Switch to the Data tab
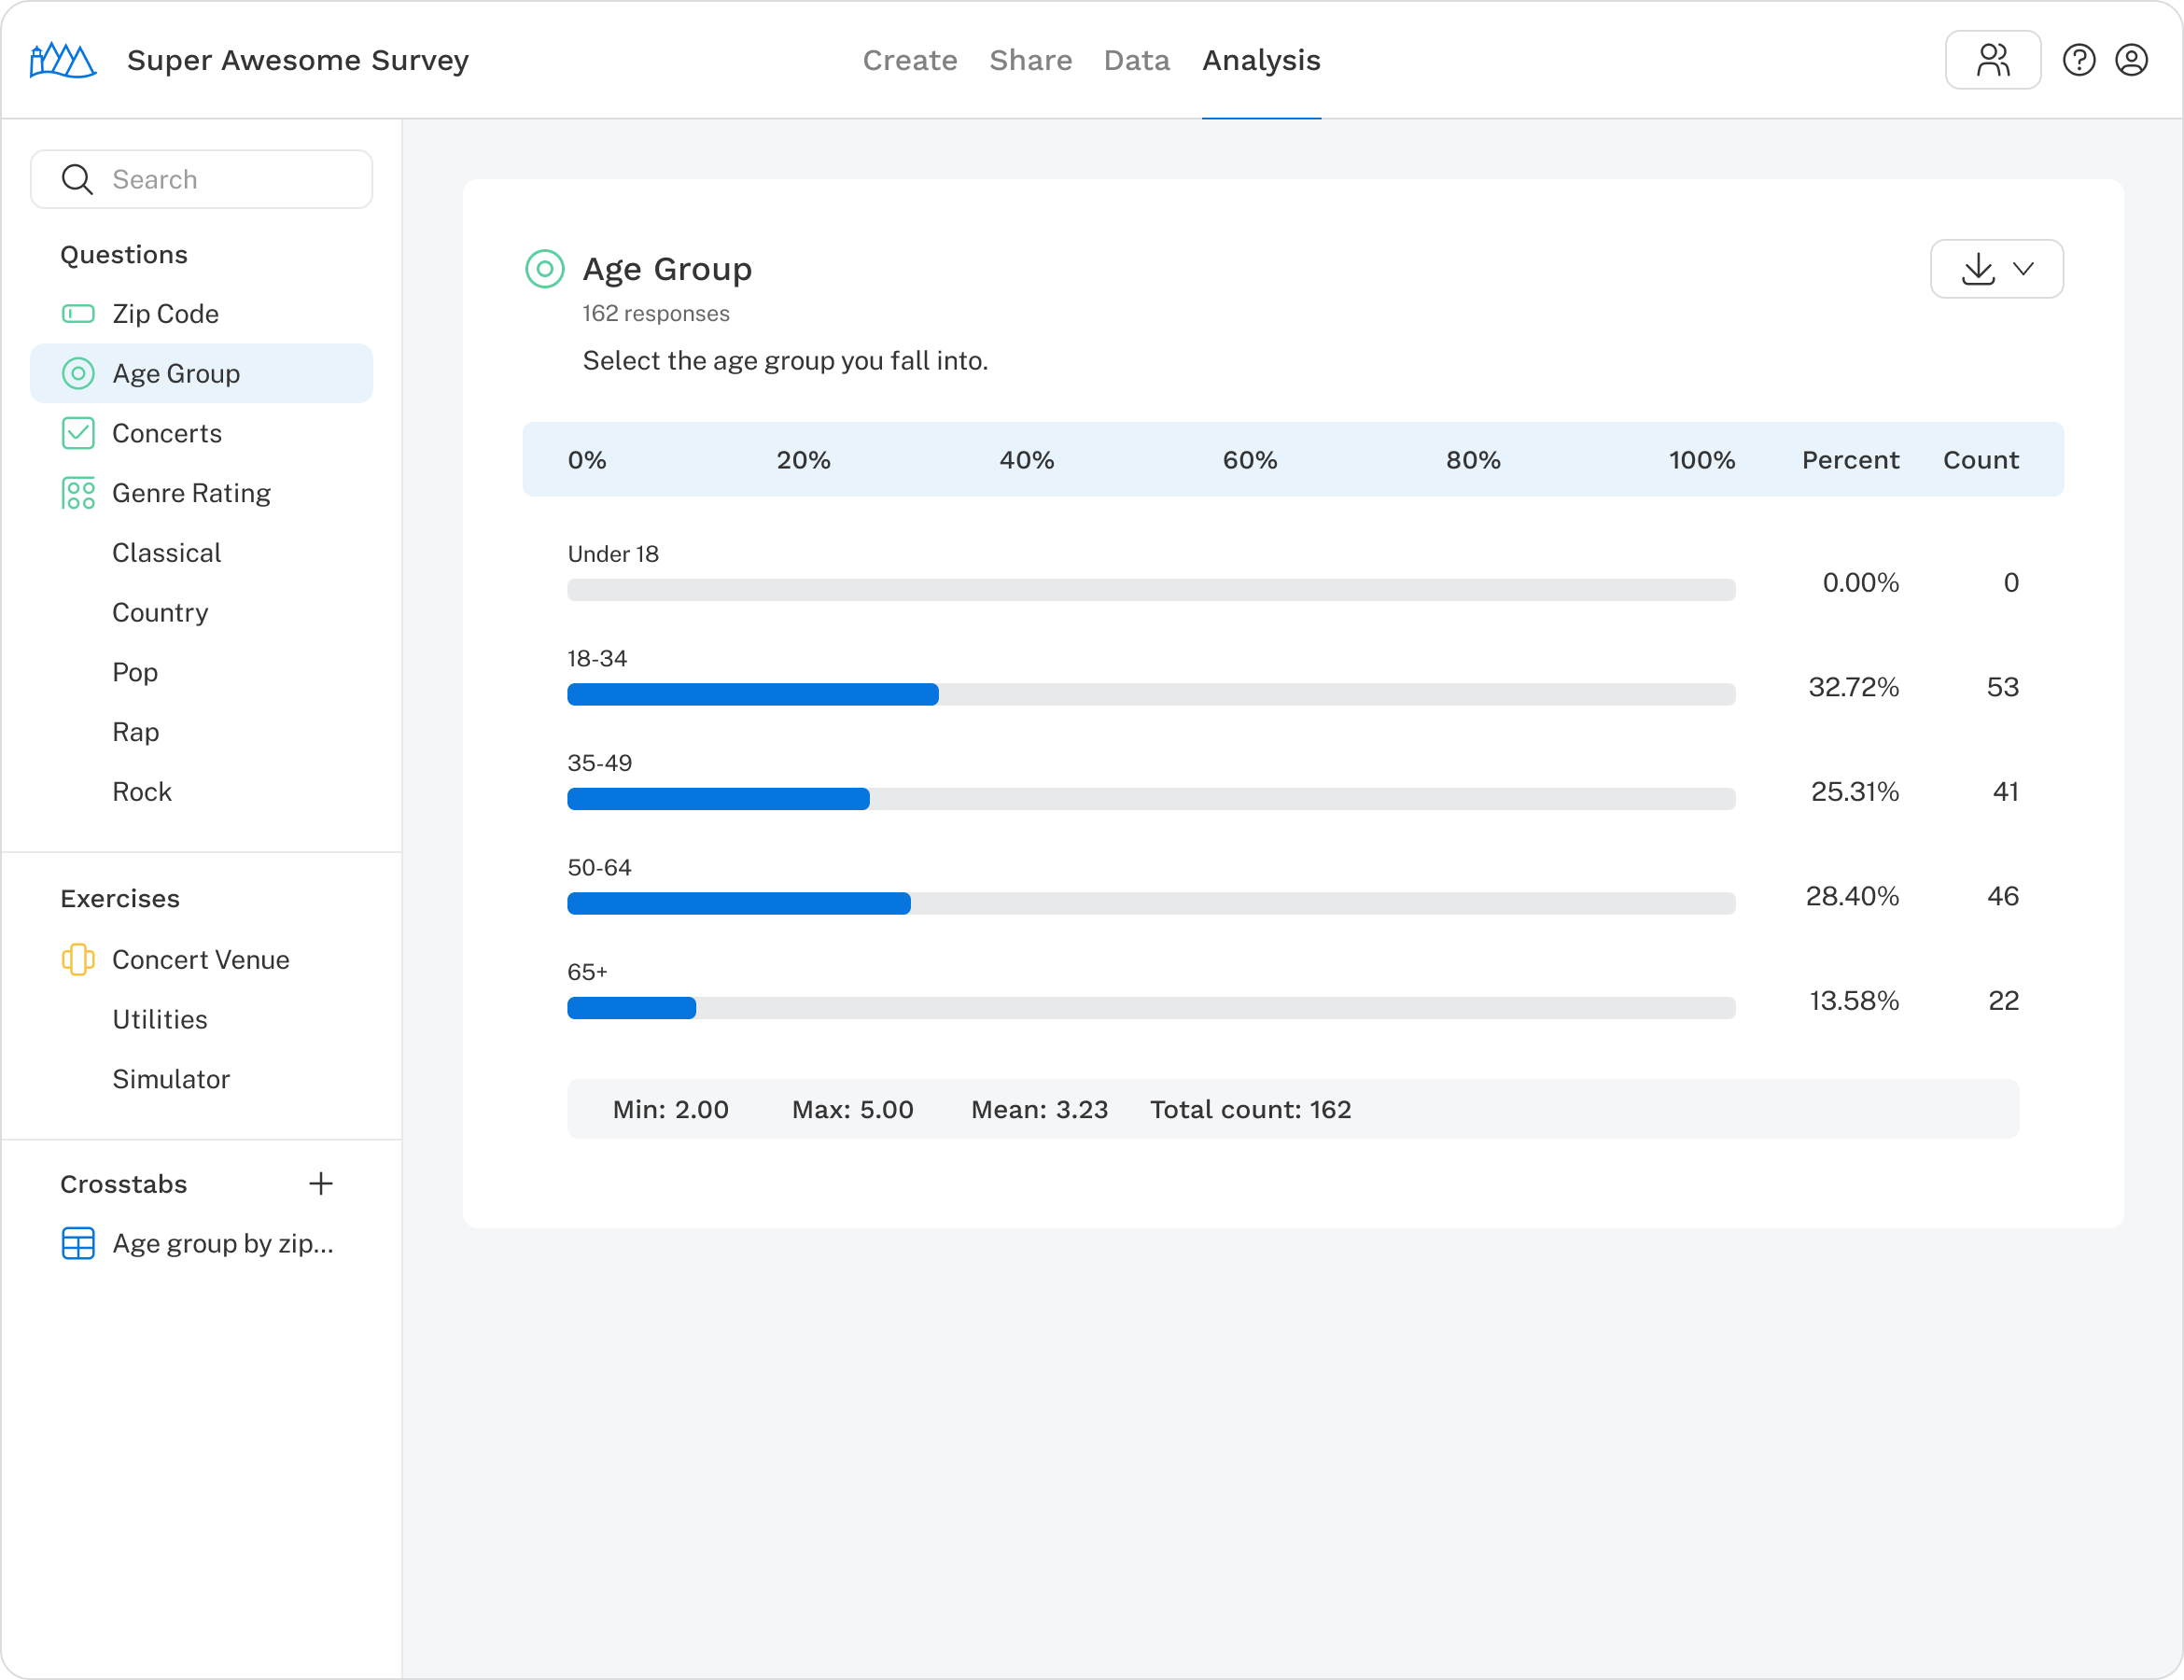The image size is (2184, 1680). tap(1136, 60)
